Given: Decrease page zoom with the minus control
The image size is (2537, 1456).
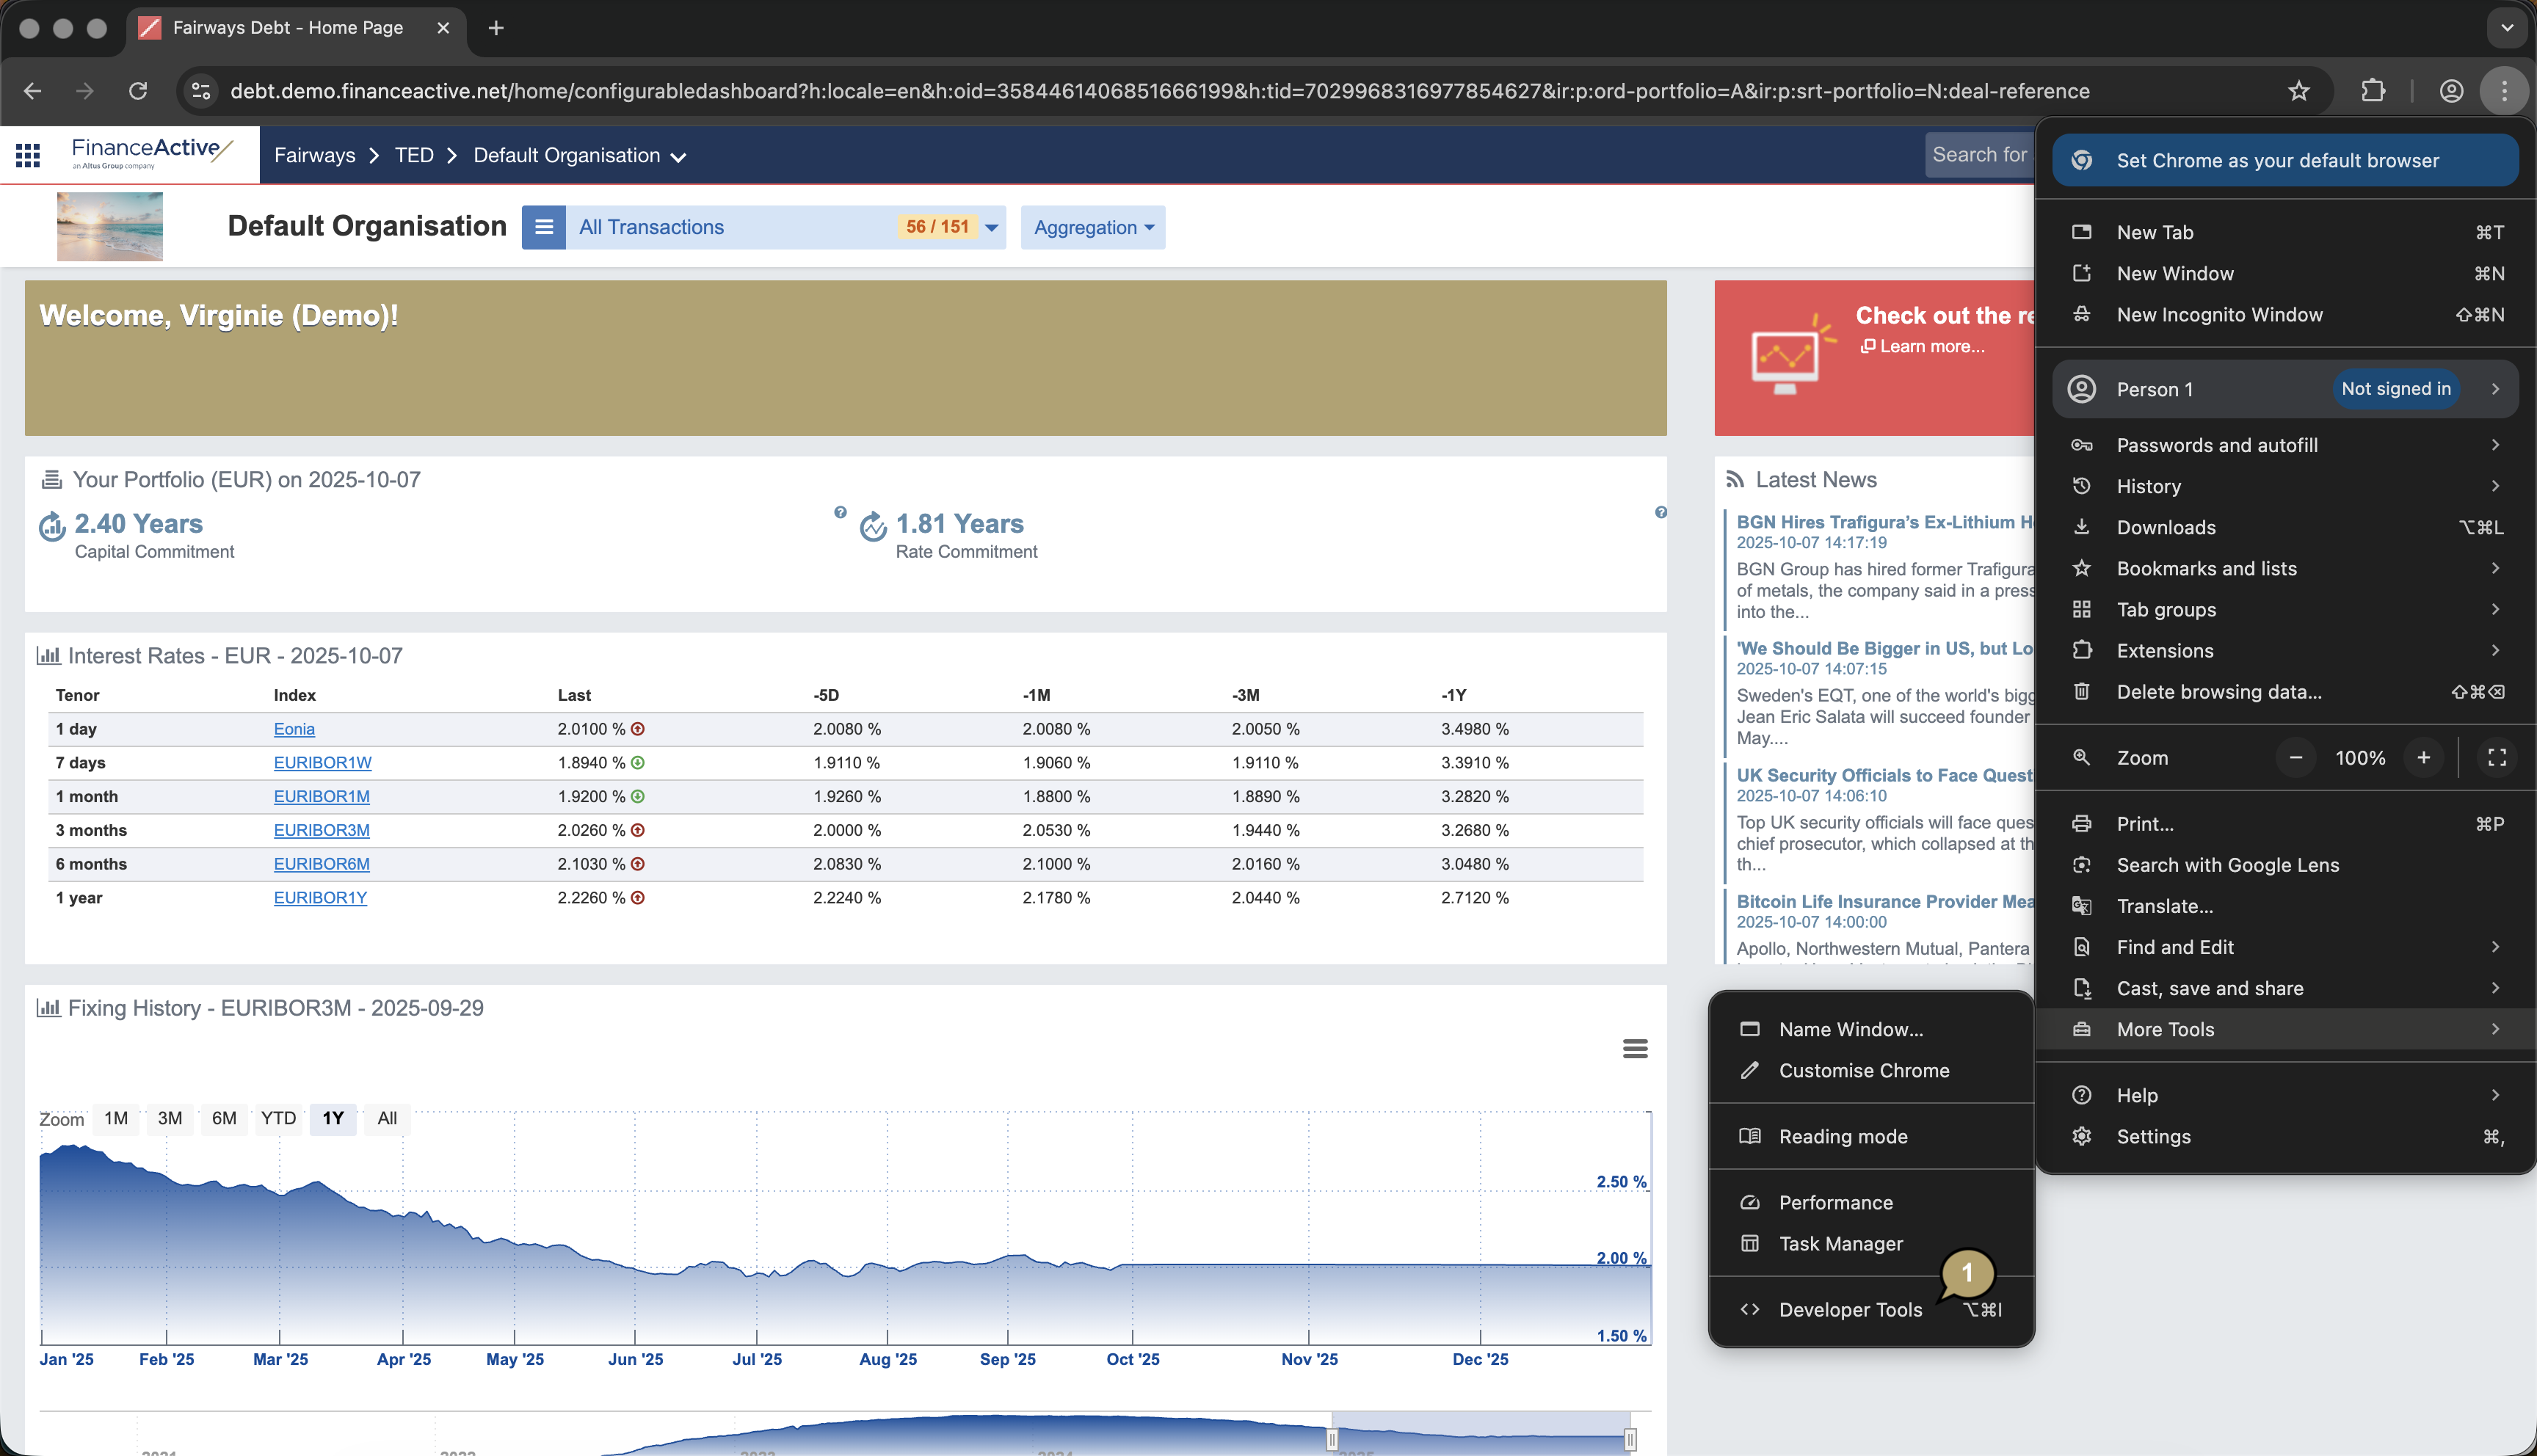Looking at the screenshot, I should (2296, 757).
